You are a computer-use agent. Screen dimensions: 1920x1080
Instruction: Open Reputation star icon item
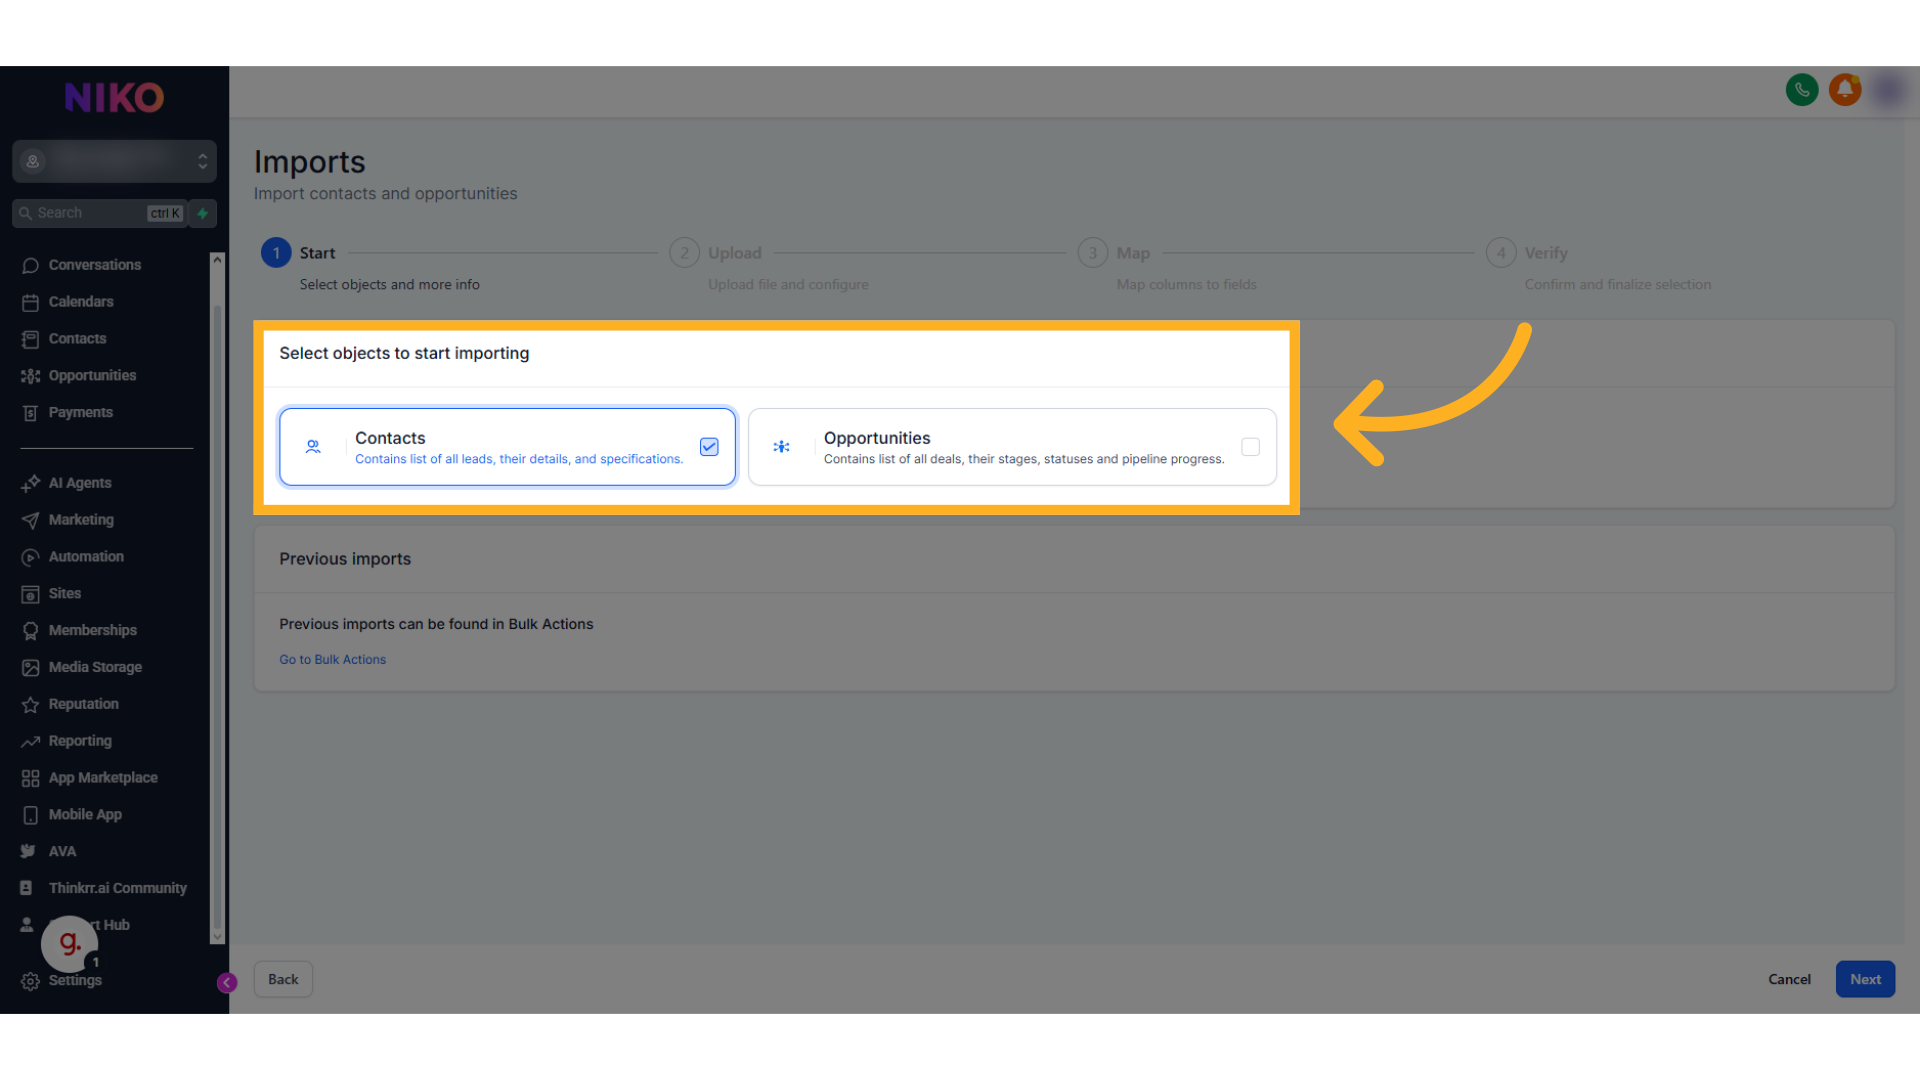click(83, 704)
